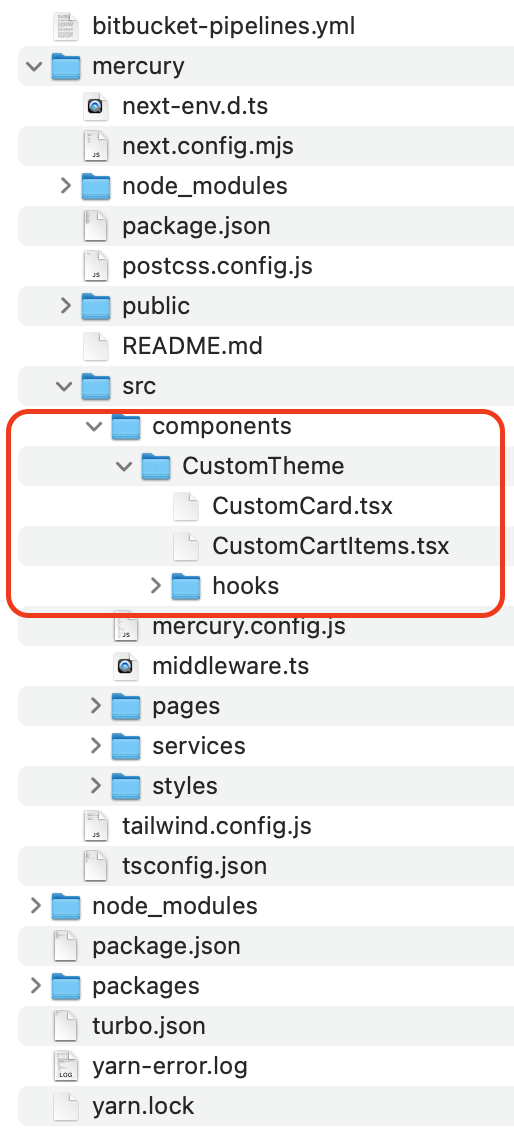Viewport: 514px width, 1140px height.
Task: Select the yarn.lock file
Action: 143,1106
